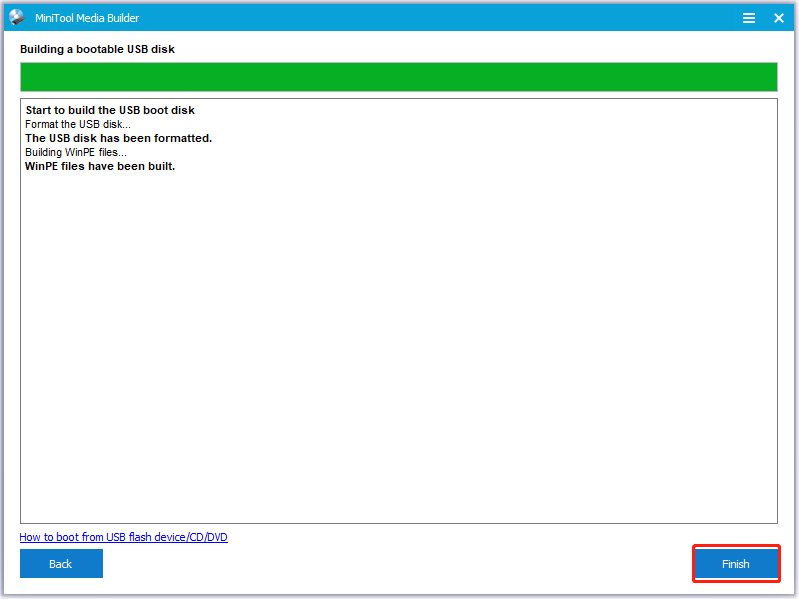This screenshot has width=799, height=599.
Task: Select 'WinPE files have been built.' line
Action: click(100, 166)
